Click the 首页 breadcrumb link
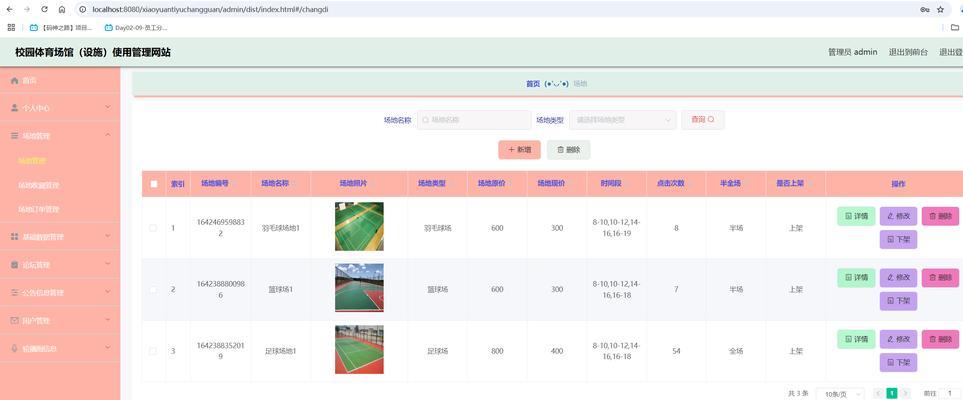Viewport: 963px width, 400px height. 533,84
